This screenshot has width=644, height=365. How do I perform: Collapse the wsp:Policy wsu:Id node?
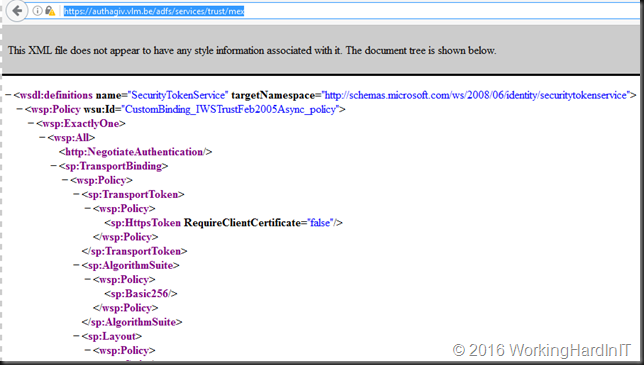[x=19, y=109]
